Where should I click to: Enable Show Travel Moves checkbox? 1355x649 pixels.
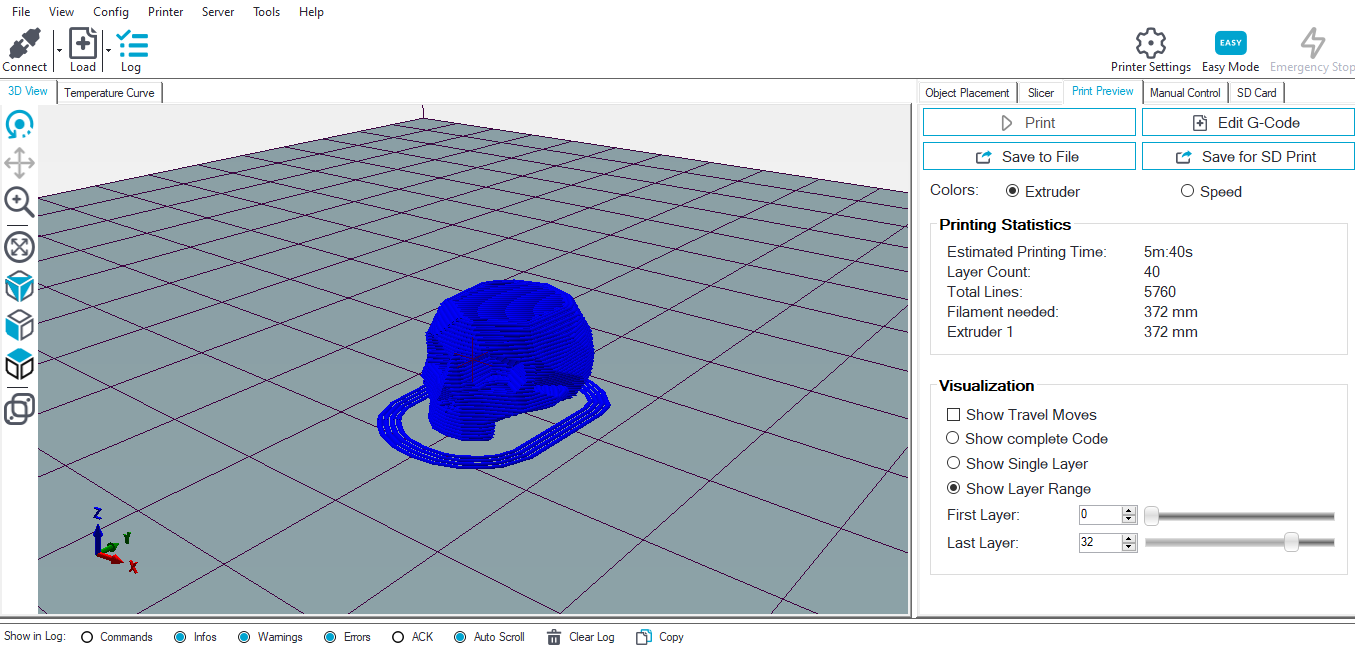pos(953,414)
